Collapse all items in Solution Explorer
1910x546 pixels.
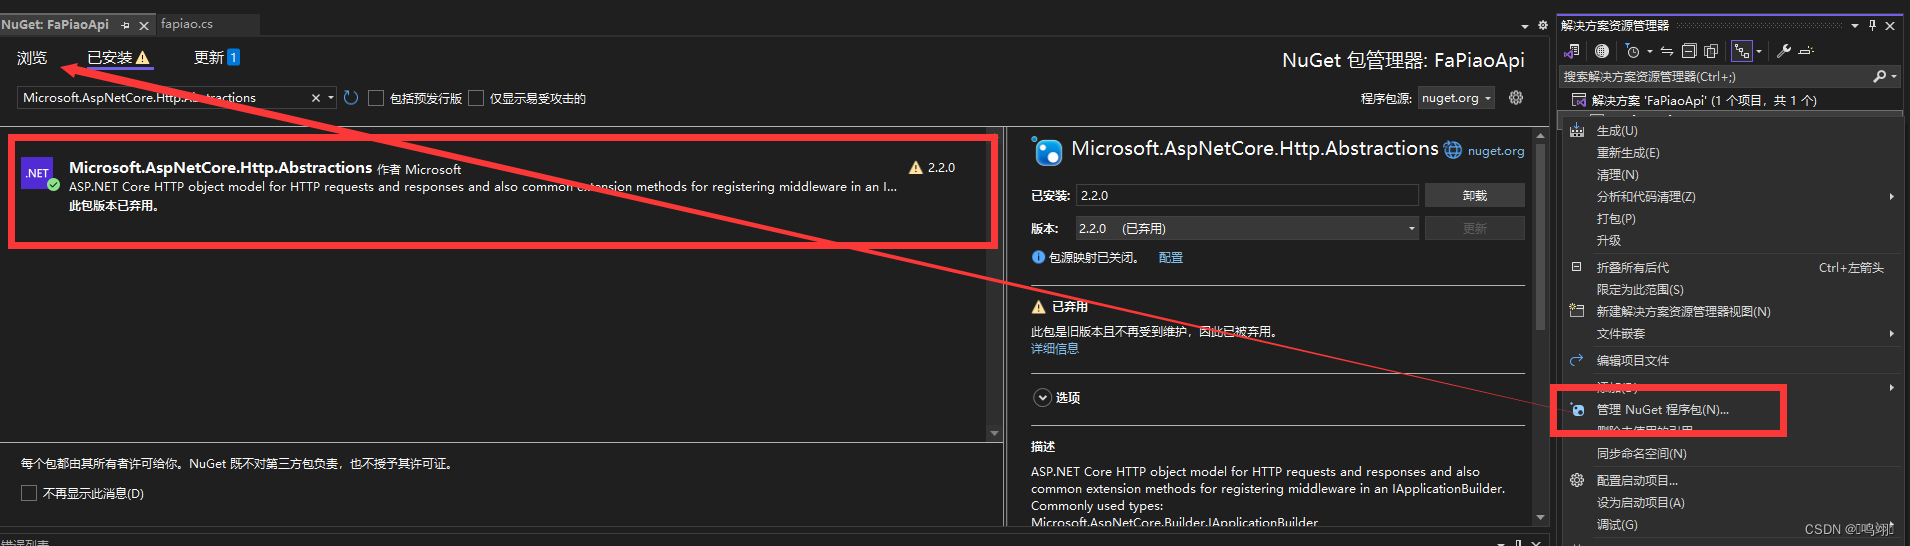1689,51
